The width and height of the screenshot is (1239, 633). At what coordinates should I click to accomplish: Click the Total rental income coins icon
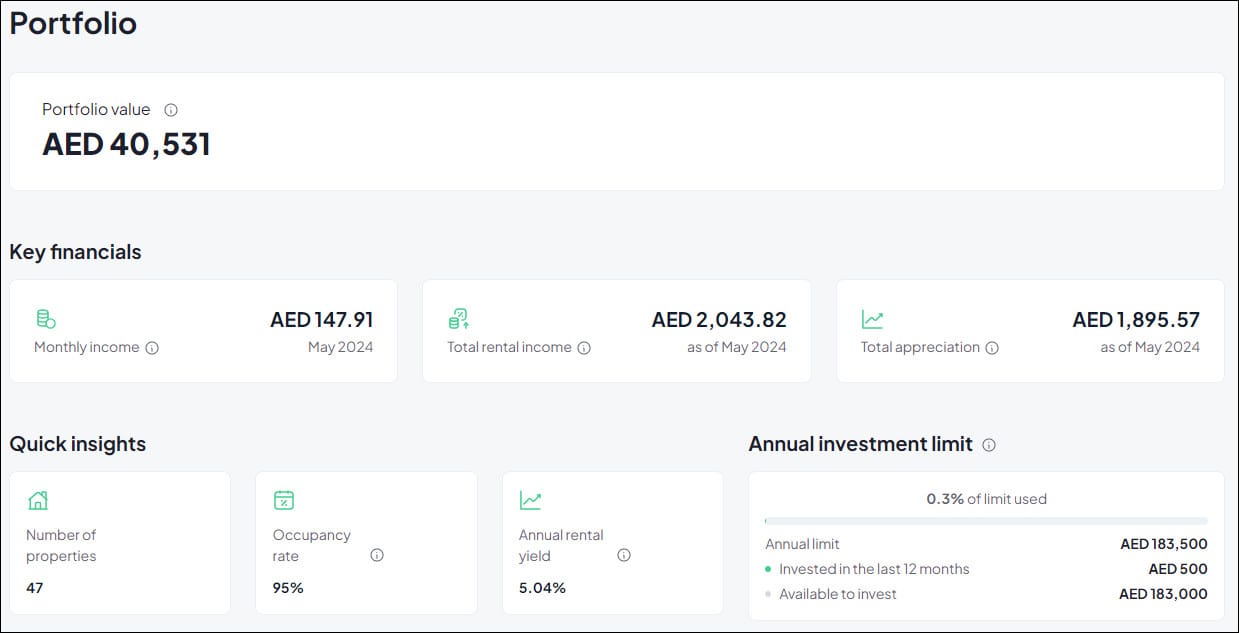click(x=459, y=319)
